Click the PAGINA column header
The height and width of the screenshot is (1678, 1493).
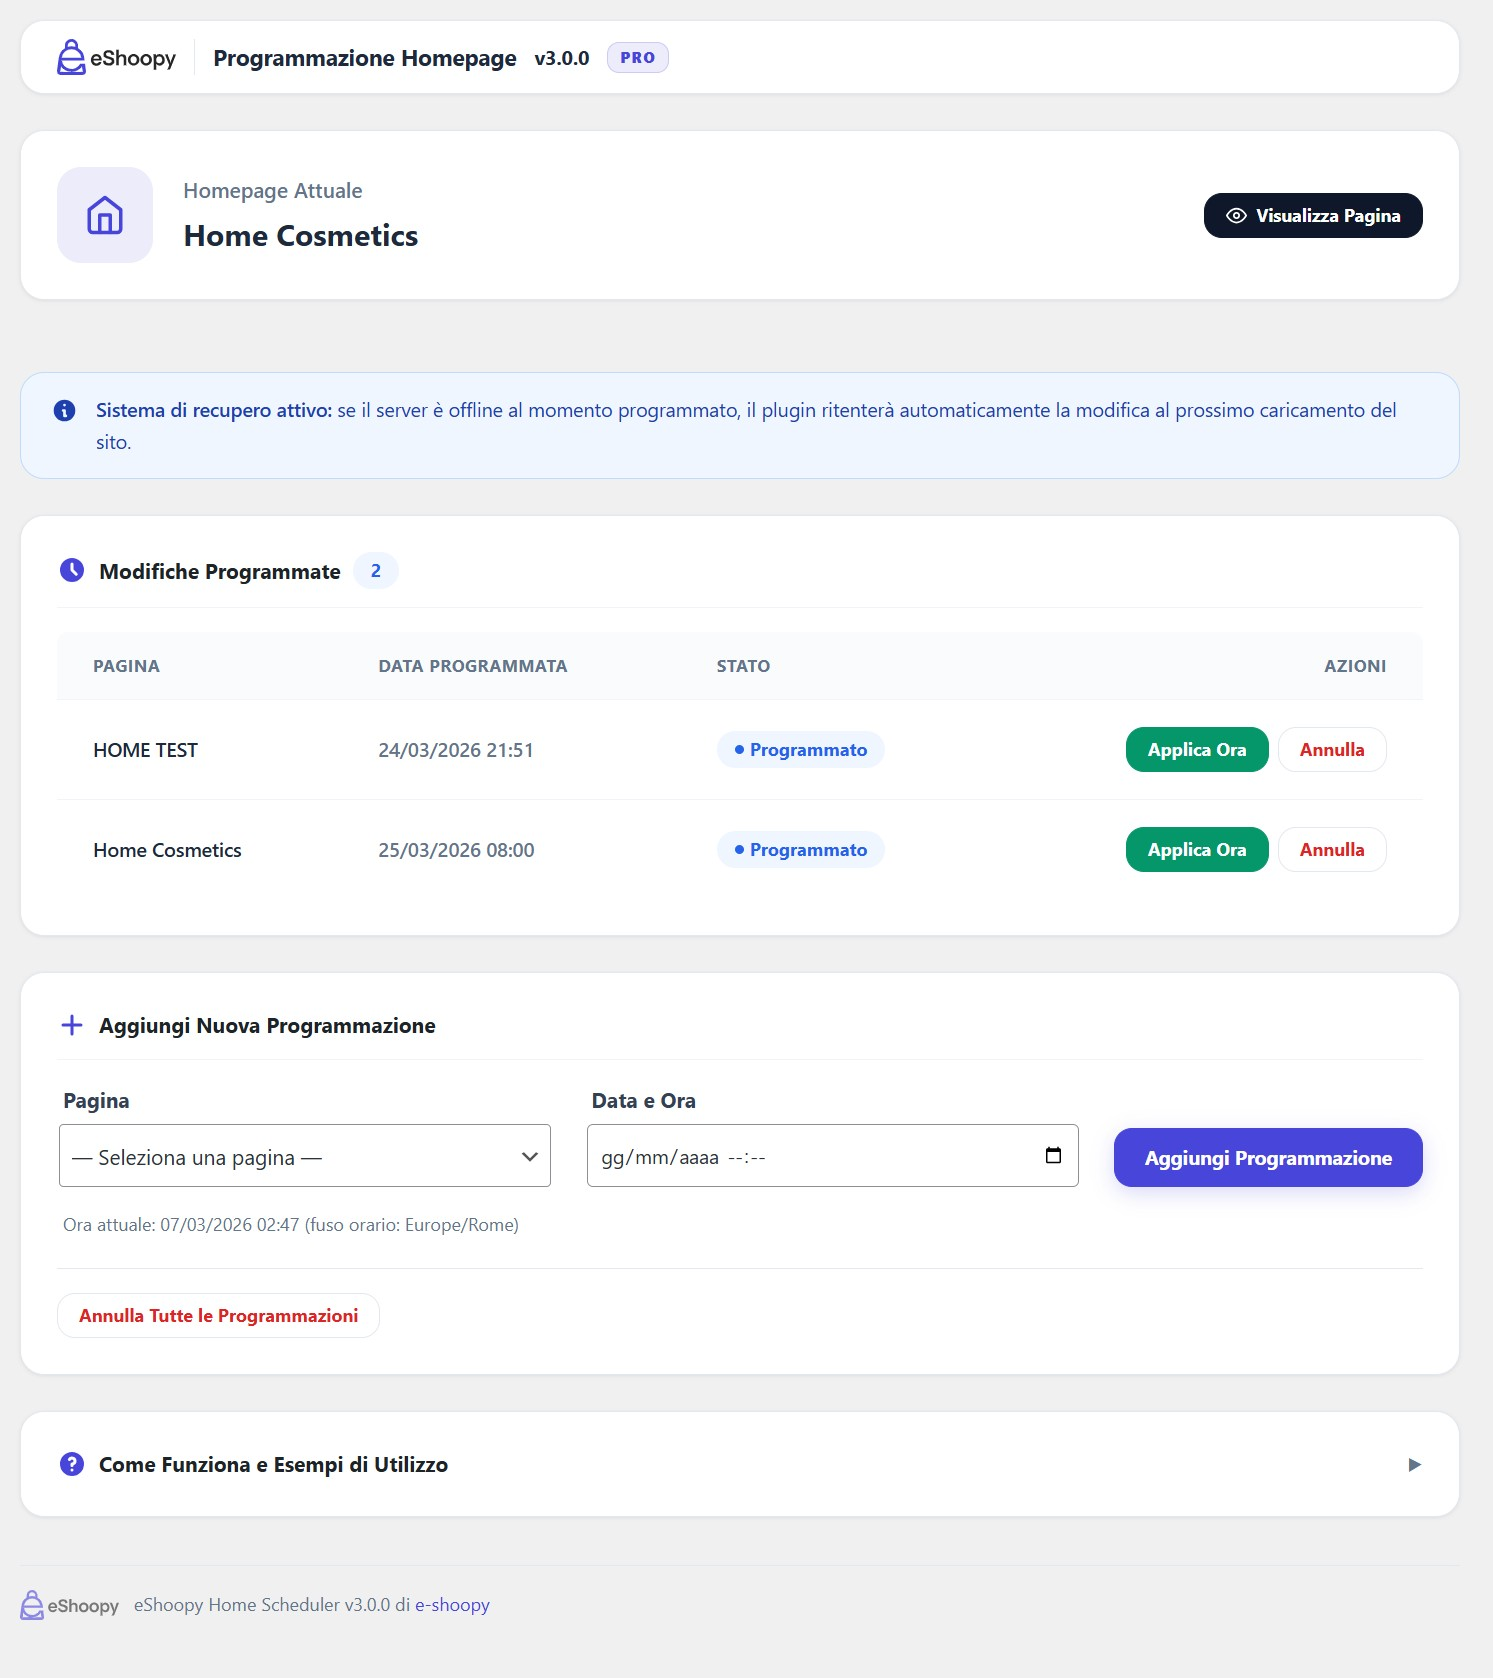point(126,666)
